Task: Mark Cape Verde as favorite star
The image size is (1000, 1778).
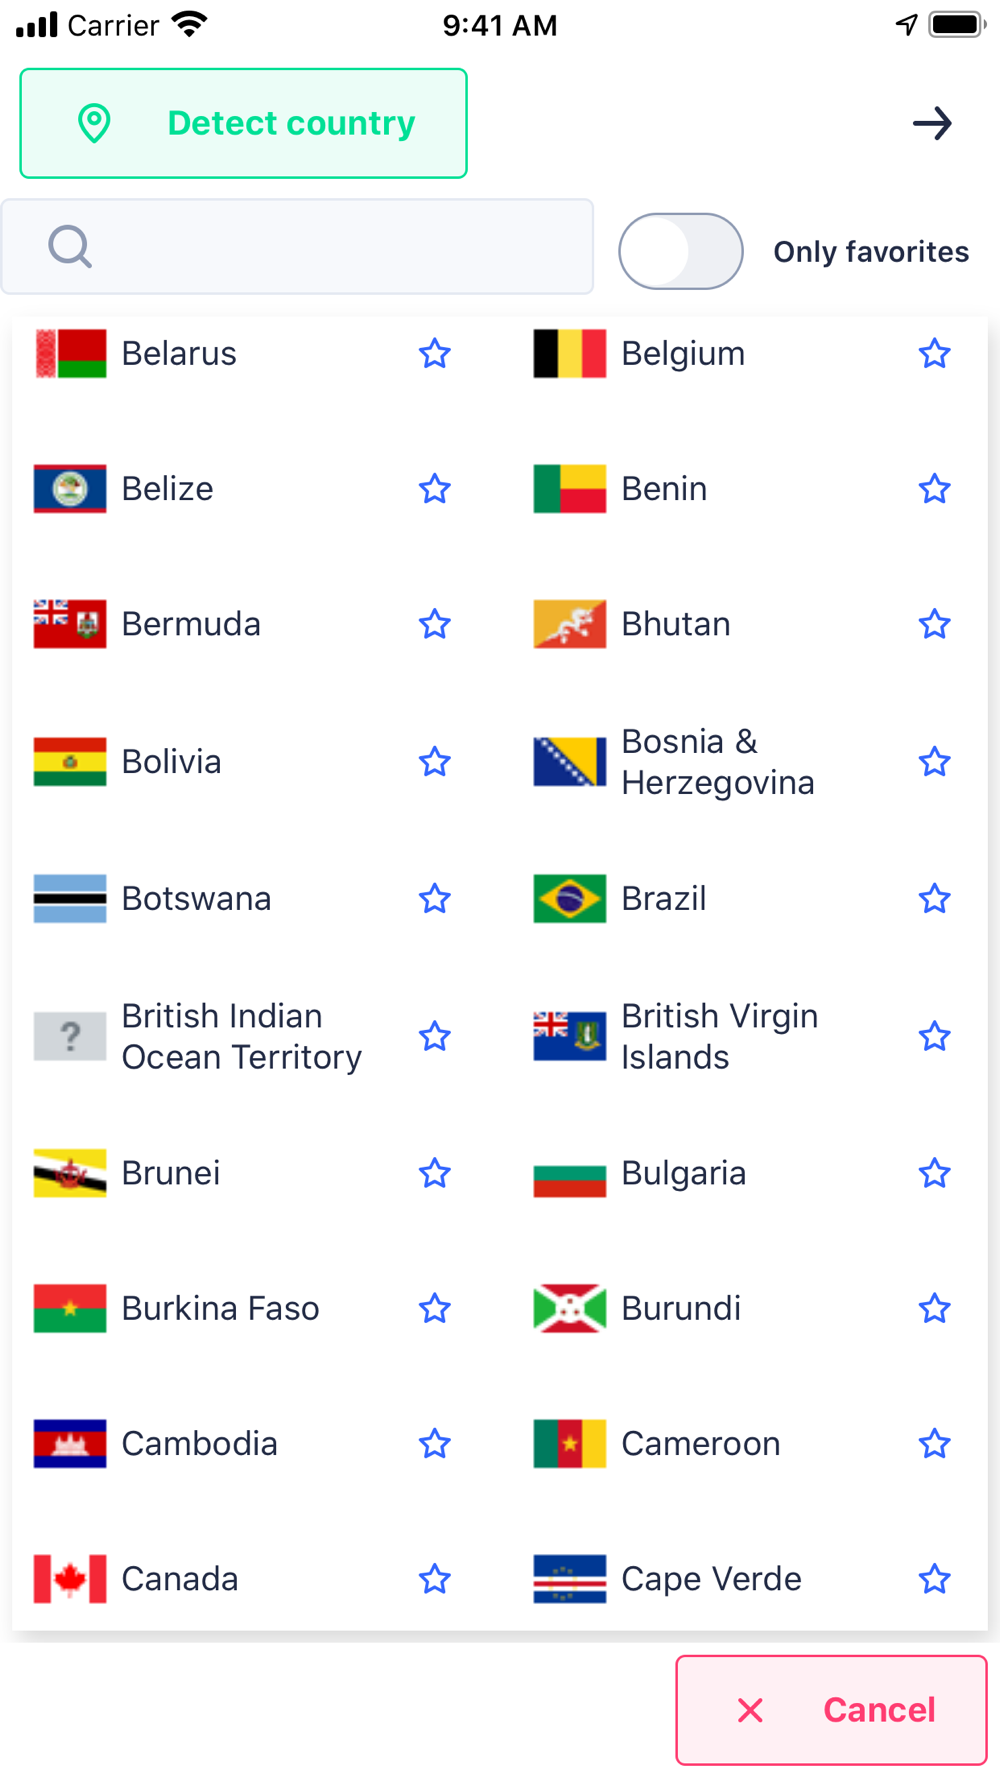Action: [935, 1579]
